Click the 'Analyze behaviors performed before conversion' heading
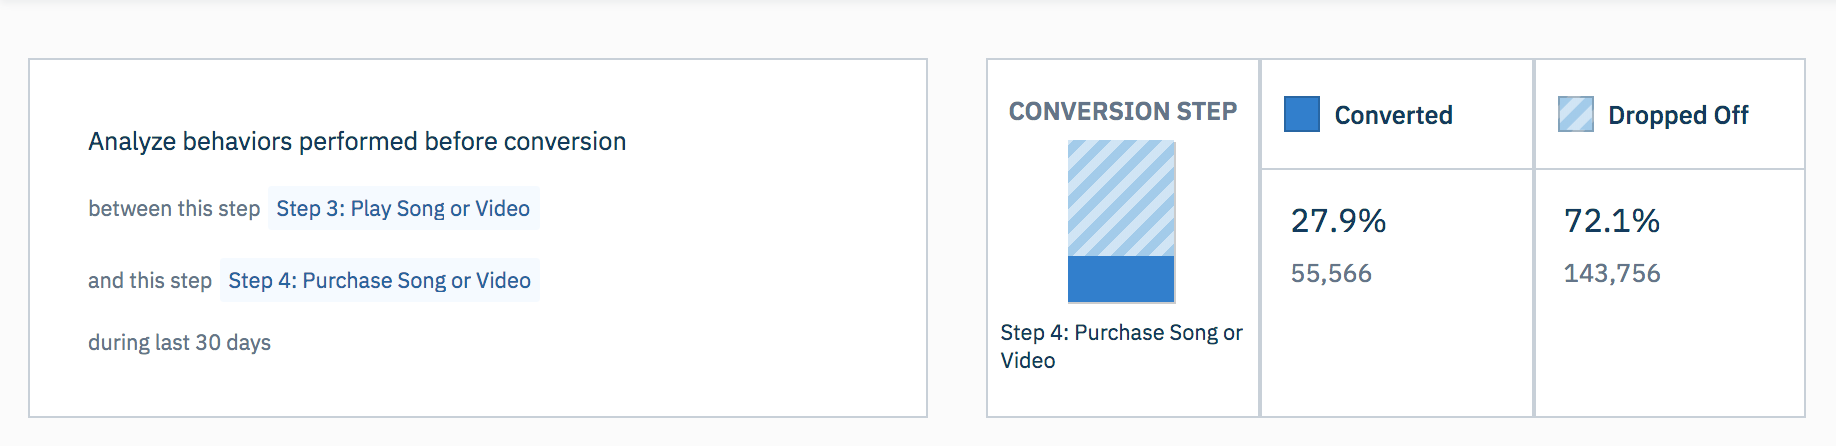Viewport: 1836px width, 446px height. [357, 142]
